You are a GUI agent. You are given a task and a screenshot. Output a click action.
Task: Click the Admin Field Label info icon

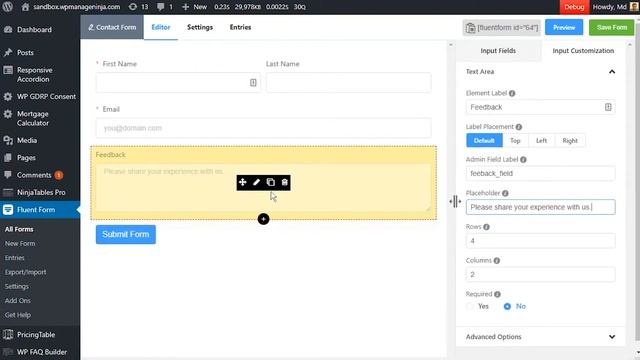tap(523, 160)
